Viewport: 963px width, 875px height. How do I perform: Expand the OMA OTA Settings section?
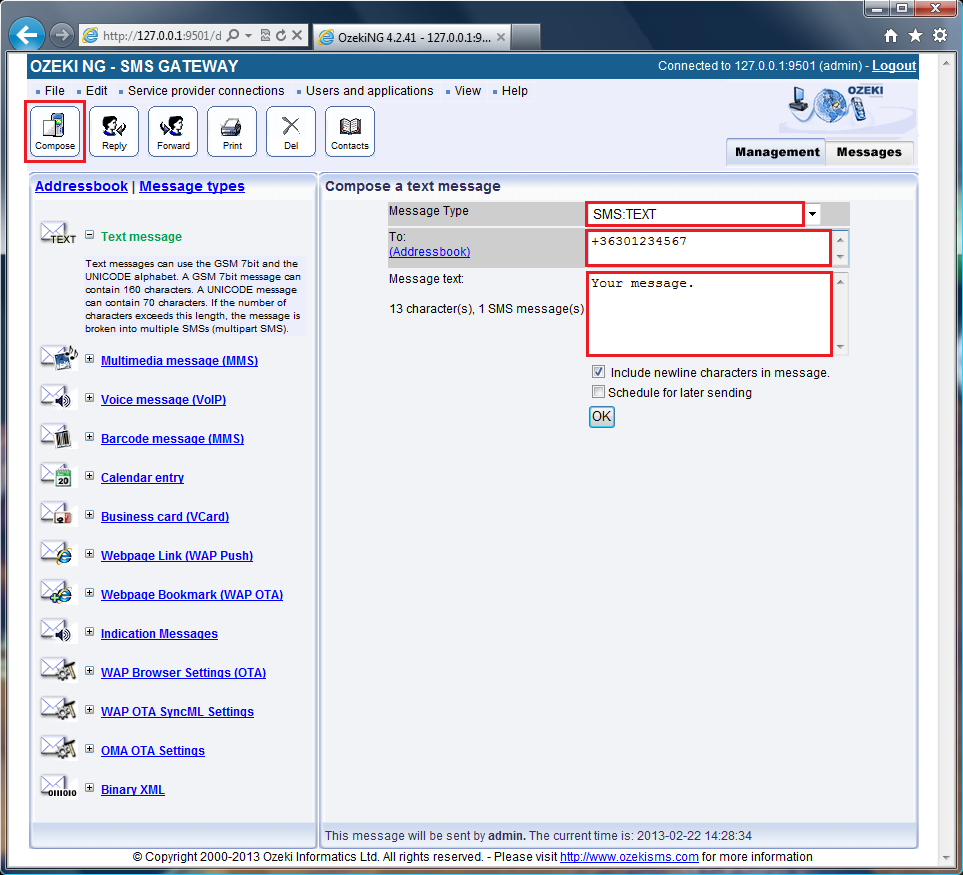click(x=90, y=749)
